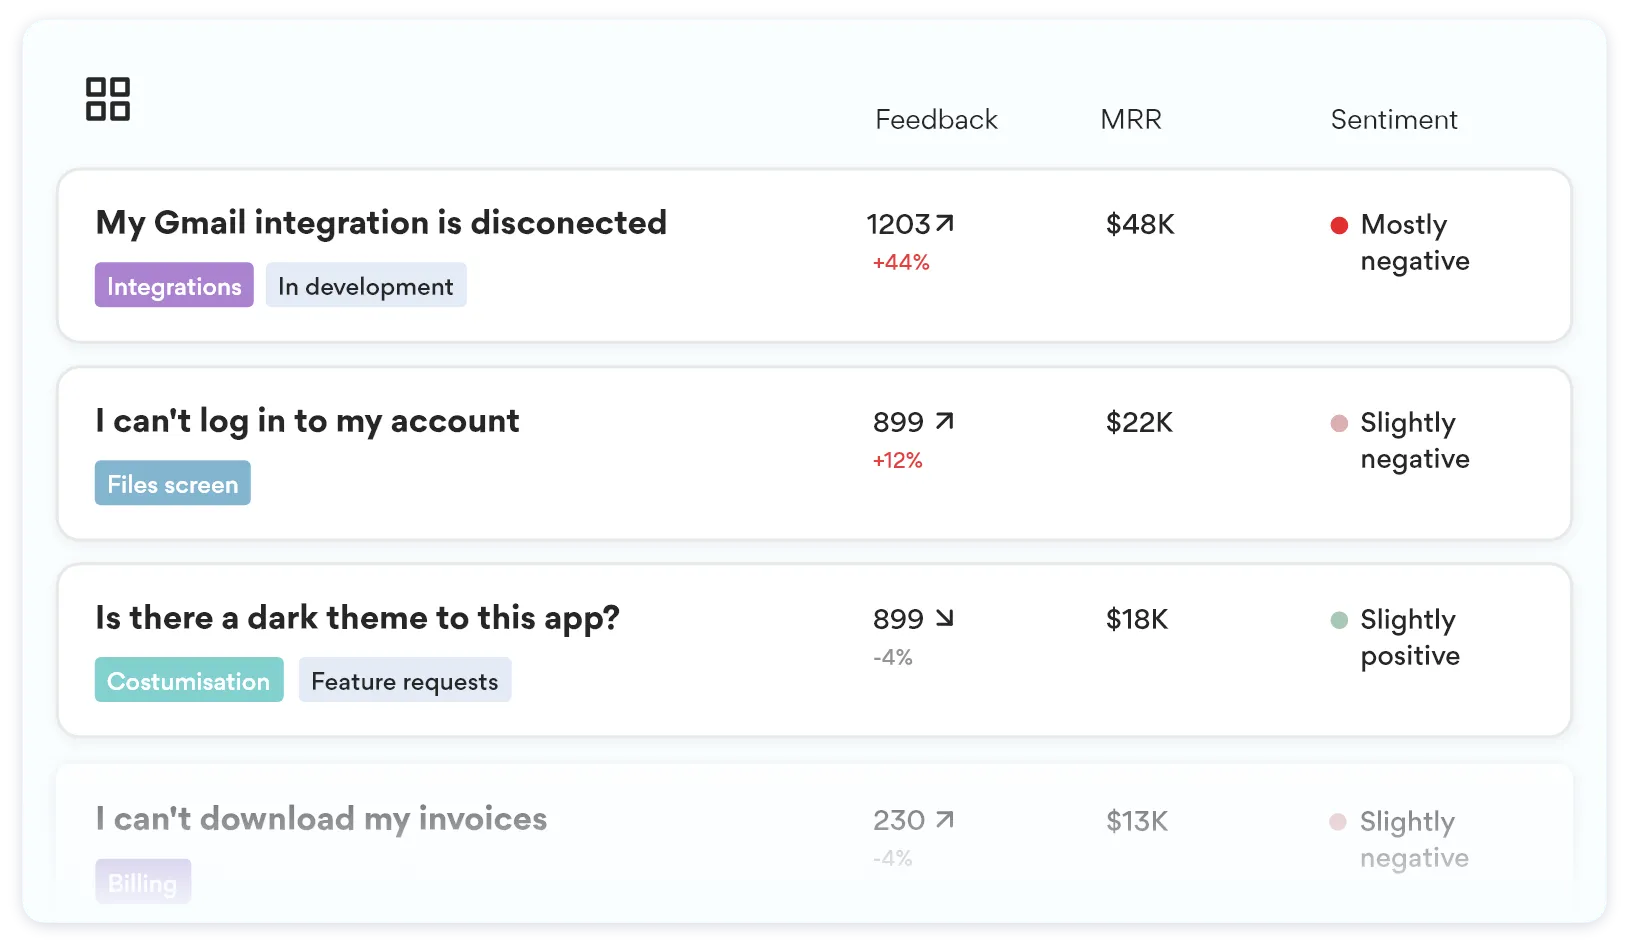Click the green sentiment dot on dark theme row
The height and width of the screenshot is (948, 1629).
pos(1339,622)
